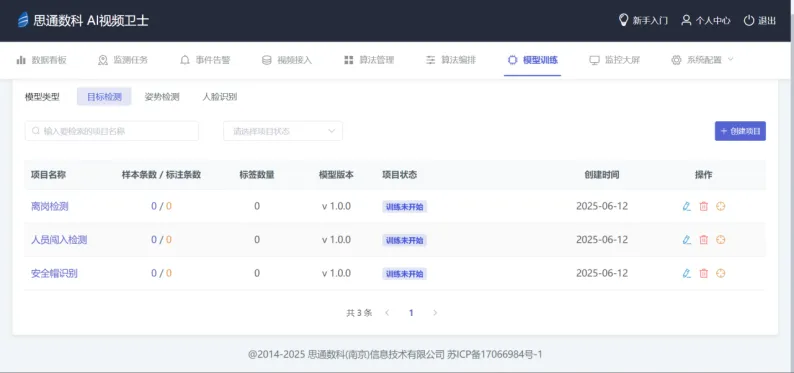Open 新手入门 lightbulb guide
Image resolution: width=794 pixels, height=373 pixels.
pos(644,21)
